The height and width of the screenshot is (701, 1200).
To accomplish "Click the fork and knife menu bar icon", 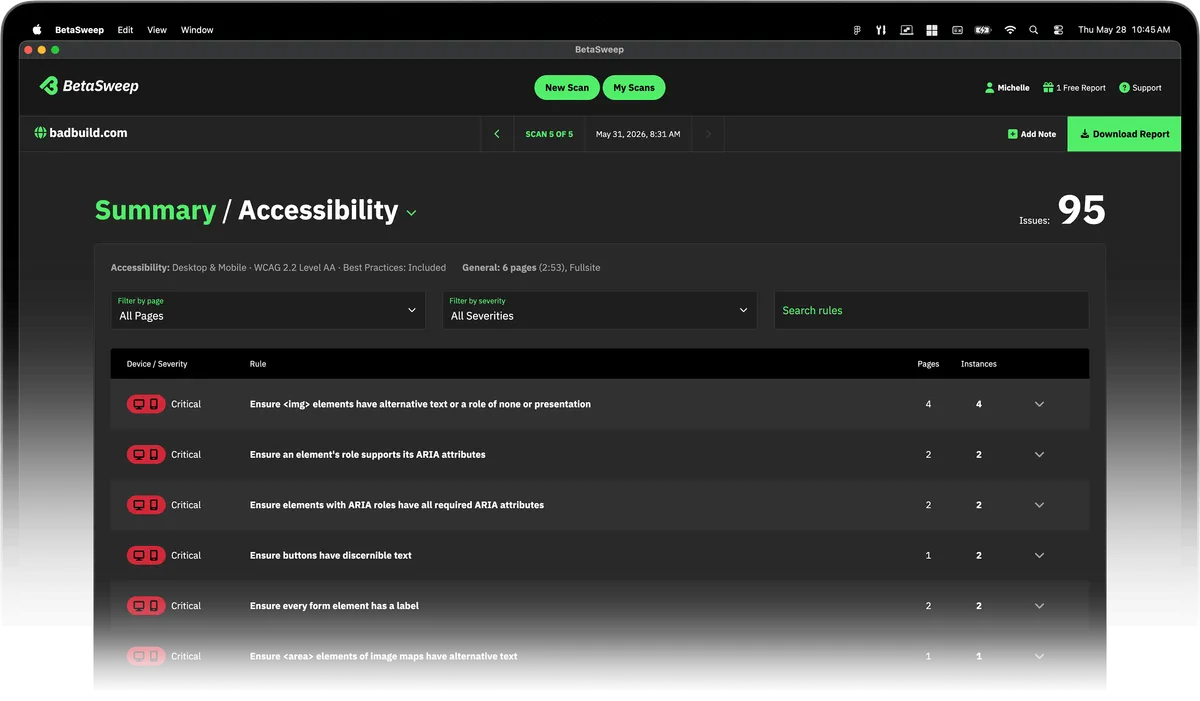I will [881, 30].
